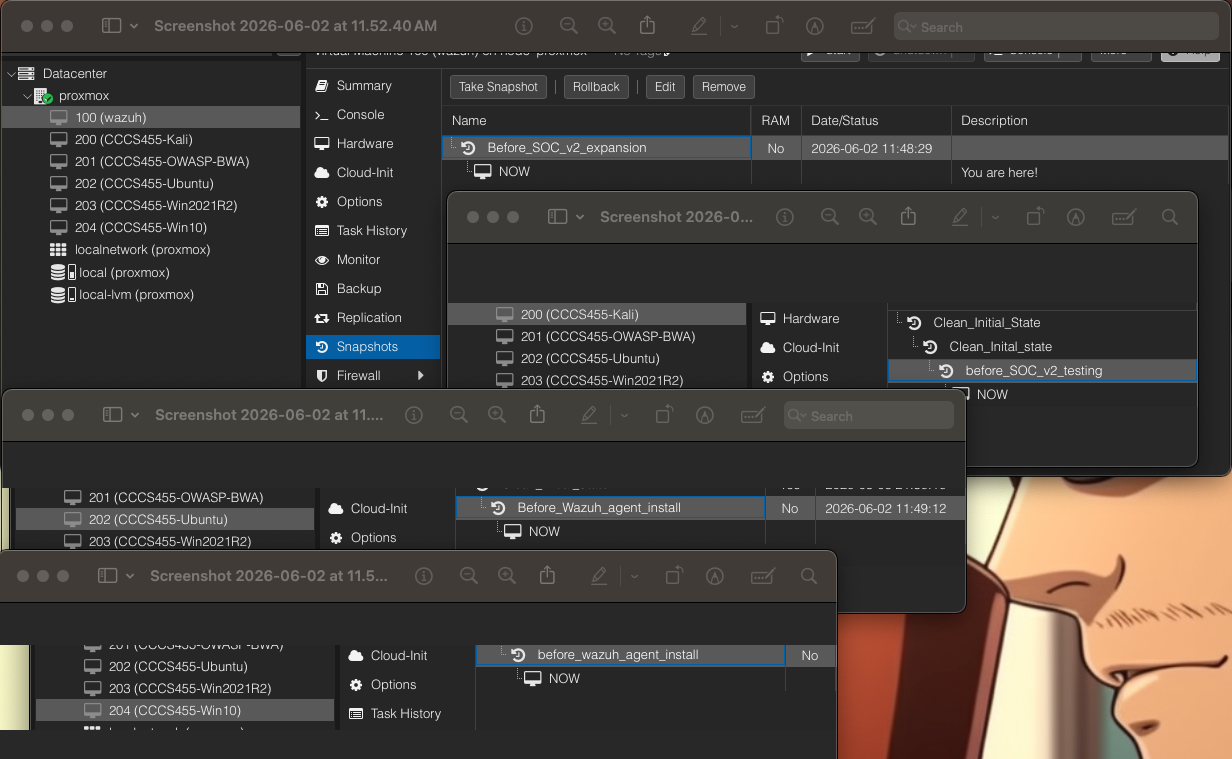This screenshot has height=759, width=1232.
Task: Zoom out in the Kali snapshot Preview window
Action: coord(829,217)
